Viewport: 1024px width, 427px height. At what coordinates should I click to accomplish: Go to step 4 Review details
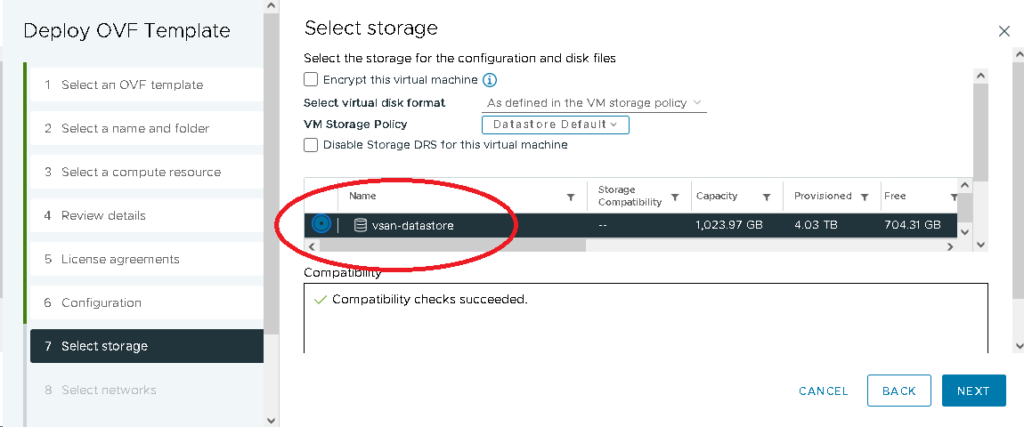(x=103, y=216)
